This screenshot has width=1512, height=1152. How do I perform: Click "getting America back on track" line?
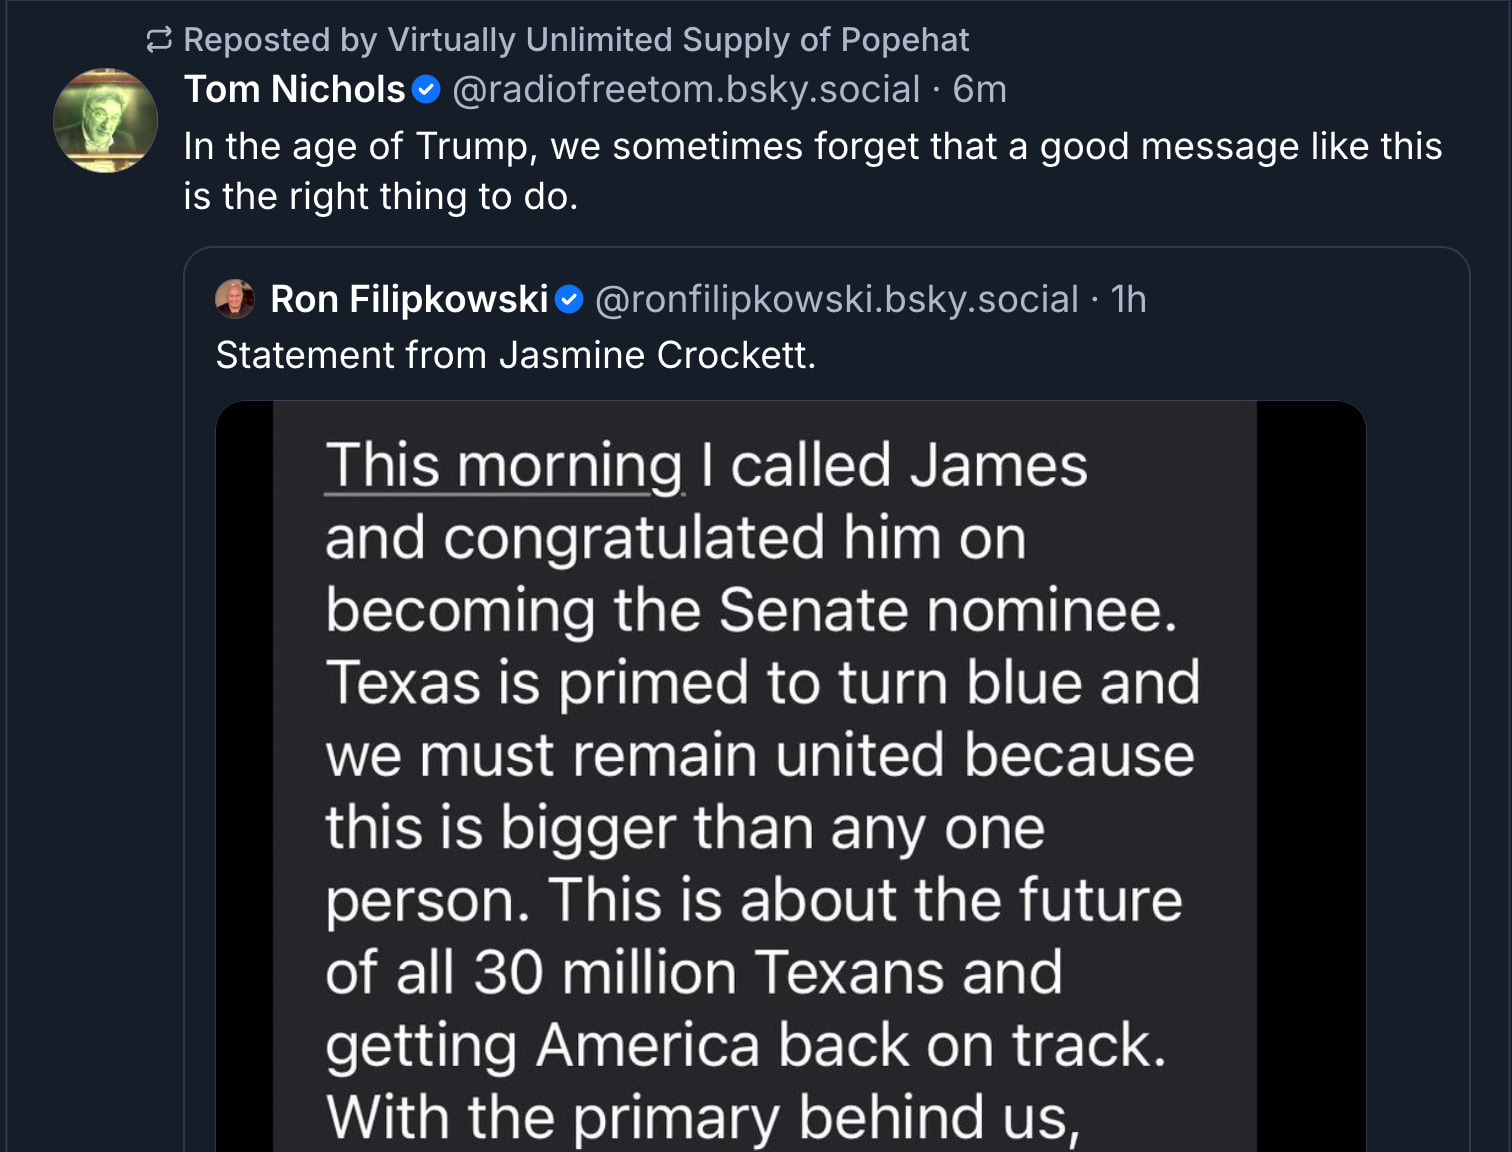(x=746, y=1045)
